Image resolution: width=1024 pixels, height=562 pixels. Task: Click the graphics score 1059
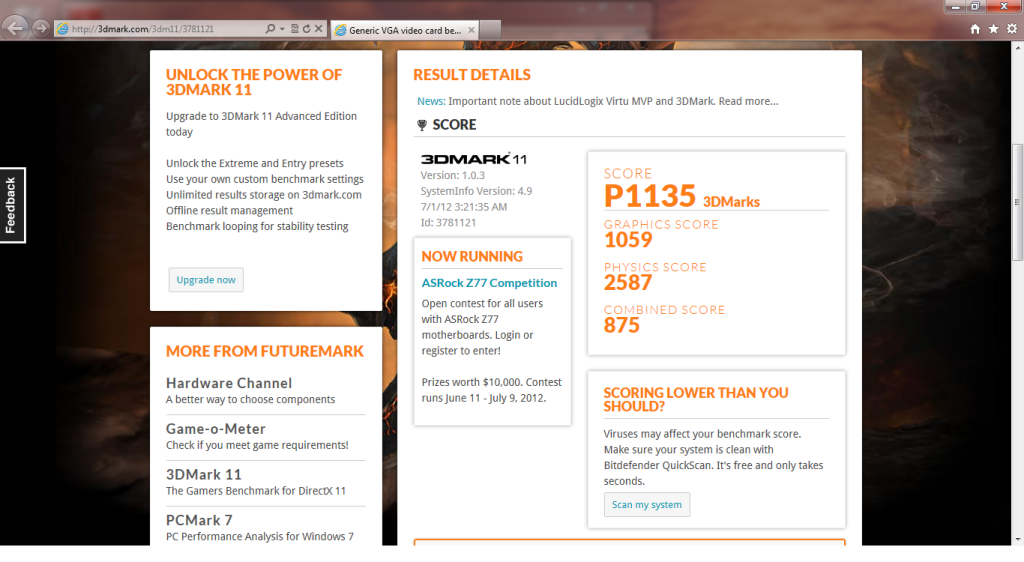[x=628, y=240]
